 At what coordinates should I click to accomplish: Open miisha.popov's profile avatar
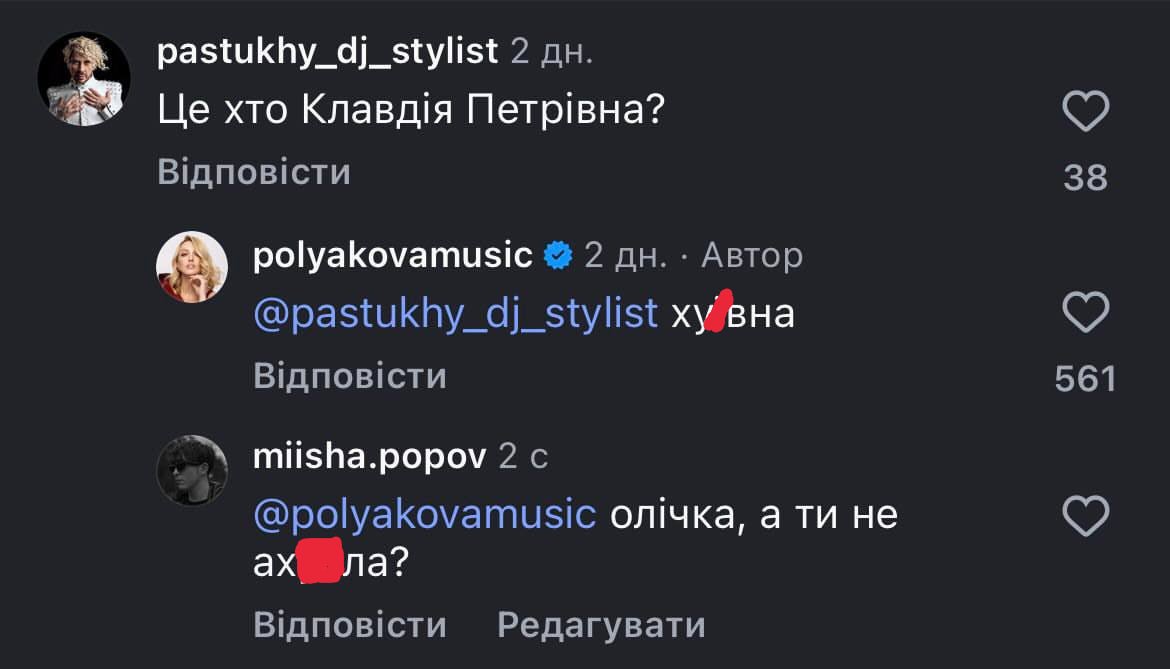click(x=194, y=470)
